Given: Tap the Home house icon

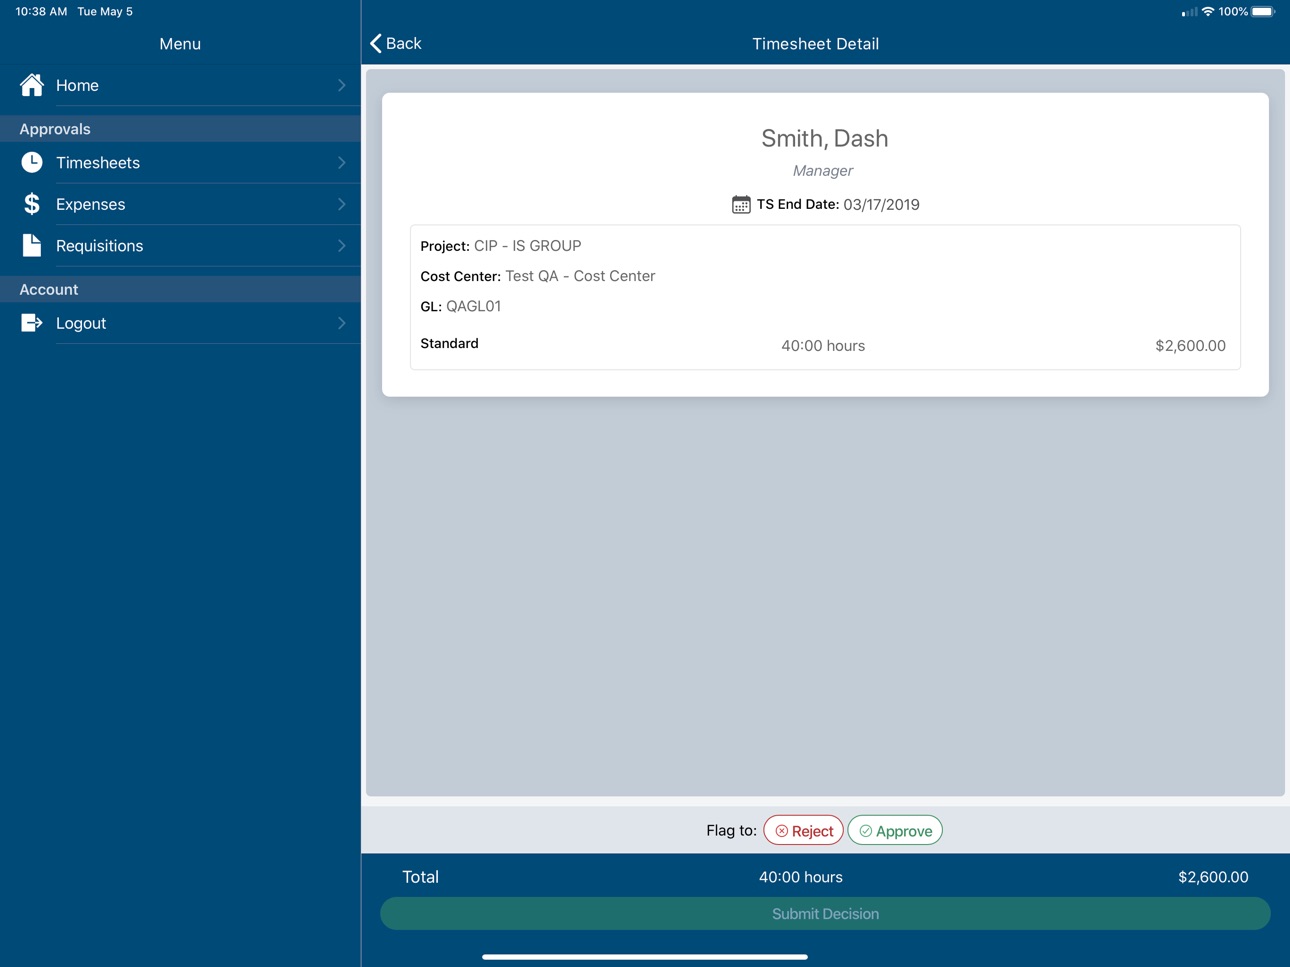Looking at the screenshot, I should click(32, 85).
